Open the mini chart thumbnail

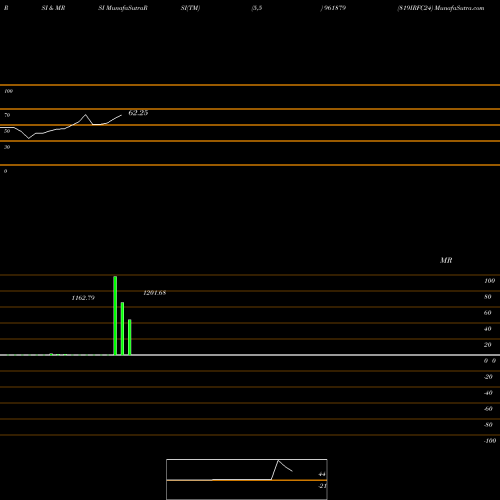247,479
